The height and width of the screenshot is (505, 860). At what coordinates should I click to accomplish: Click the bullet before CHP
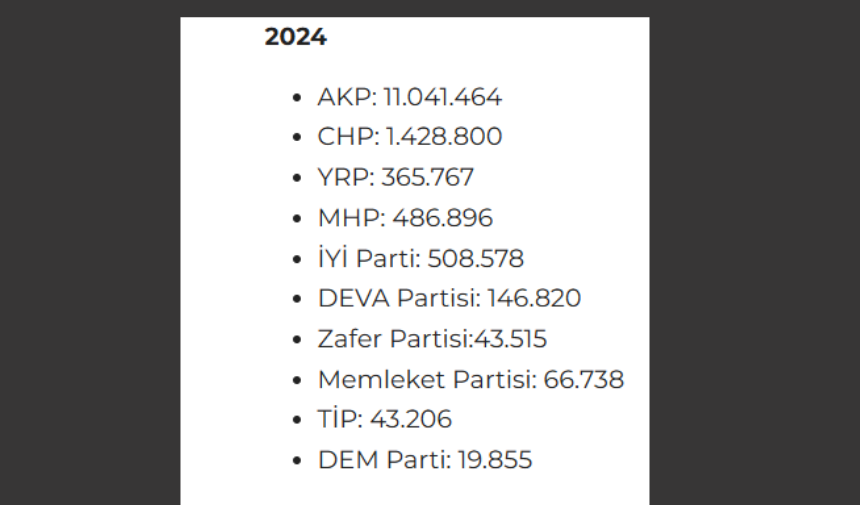coord(297,137)
